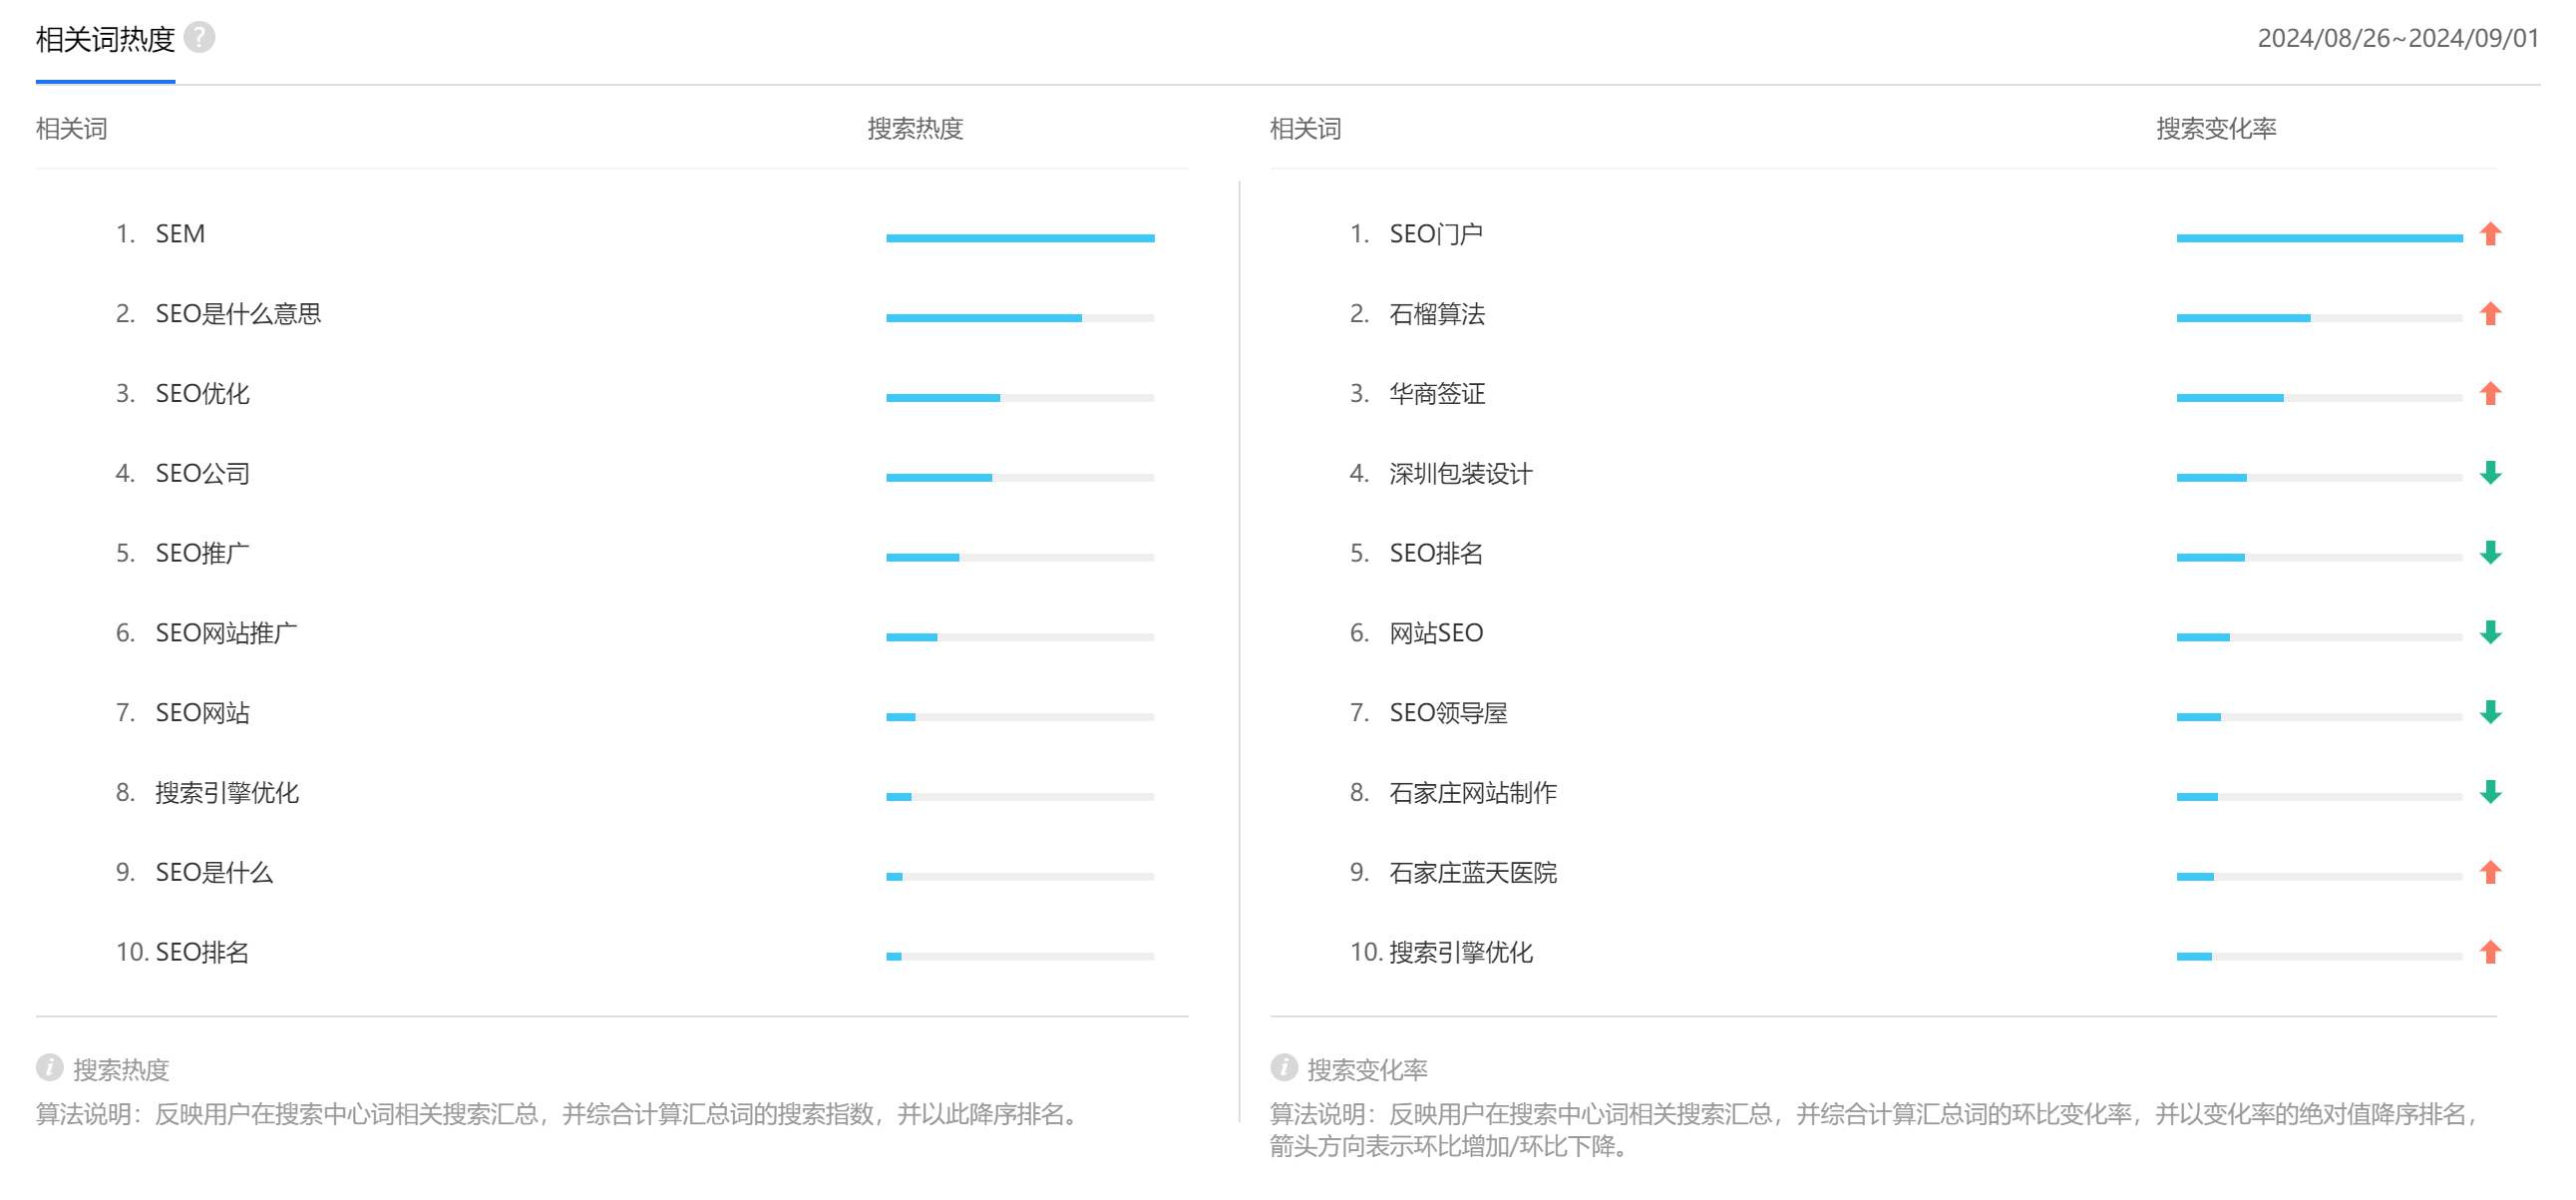The width and height of the screenshot is (2576, 1200).
Task: Click the keyword 深圳包装设计
Action: [x=1461, y=474]
